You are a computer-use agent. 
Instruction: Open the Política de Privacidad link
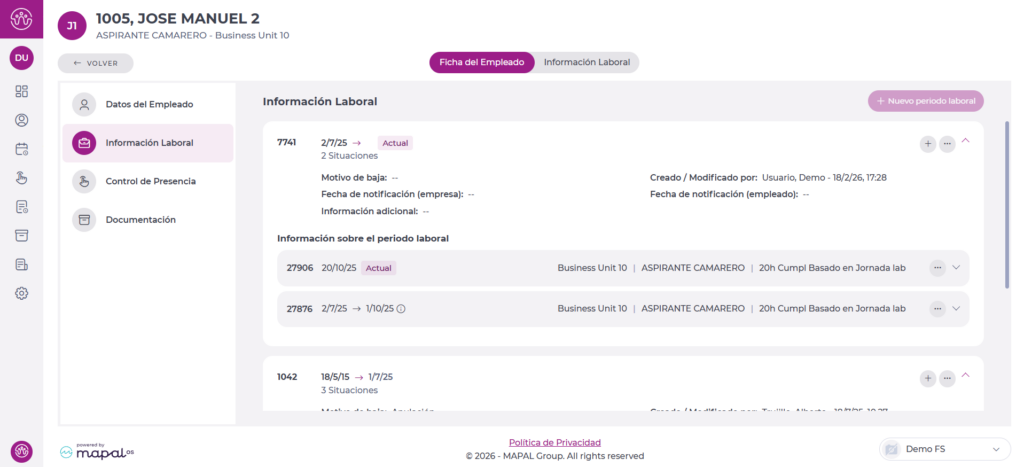[555, 442]
